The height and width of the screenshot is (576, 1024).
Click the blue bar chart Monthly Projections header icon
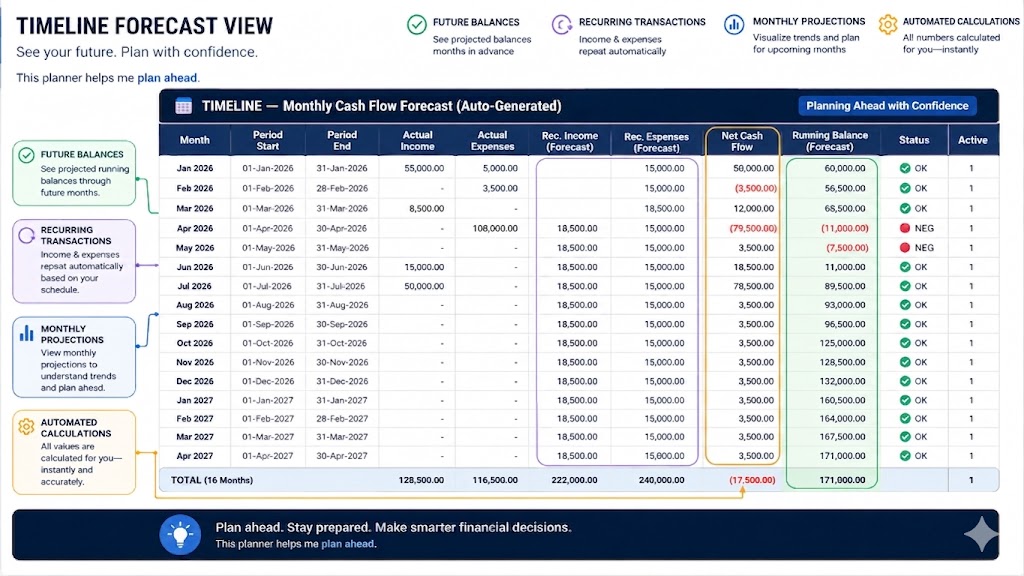(x=734, y=25)
